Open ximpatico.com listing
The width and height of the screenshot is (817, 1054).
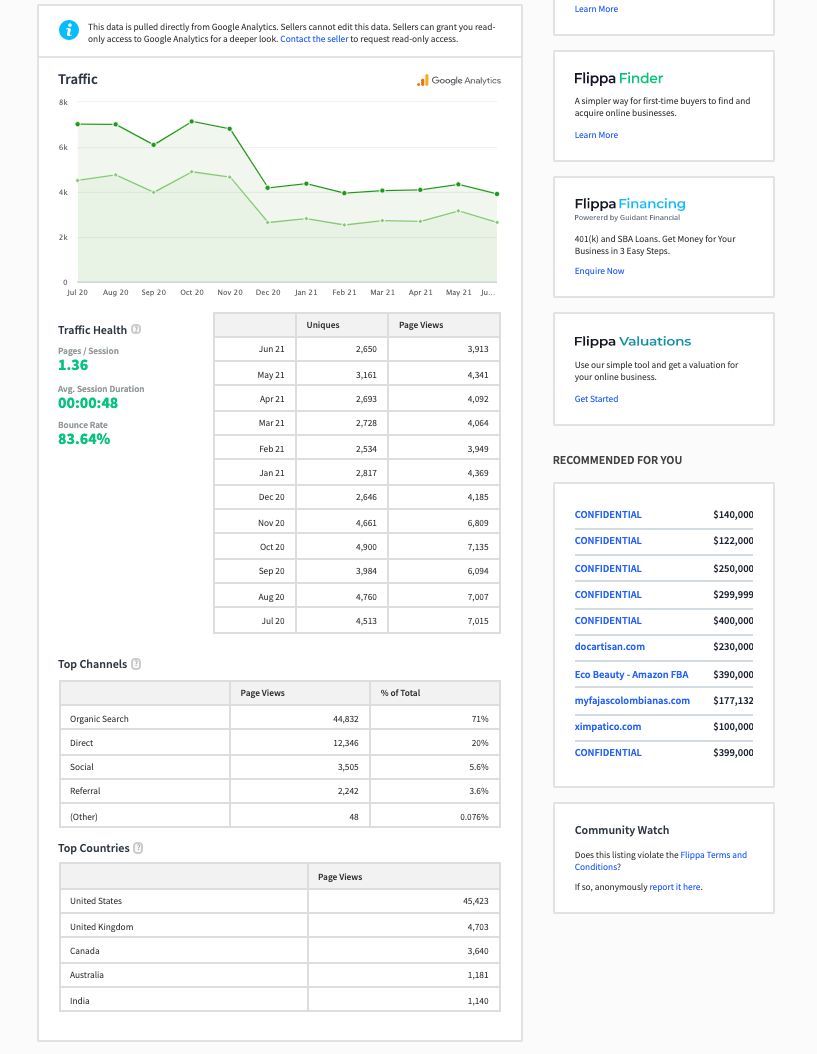608,727
